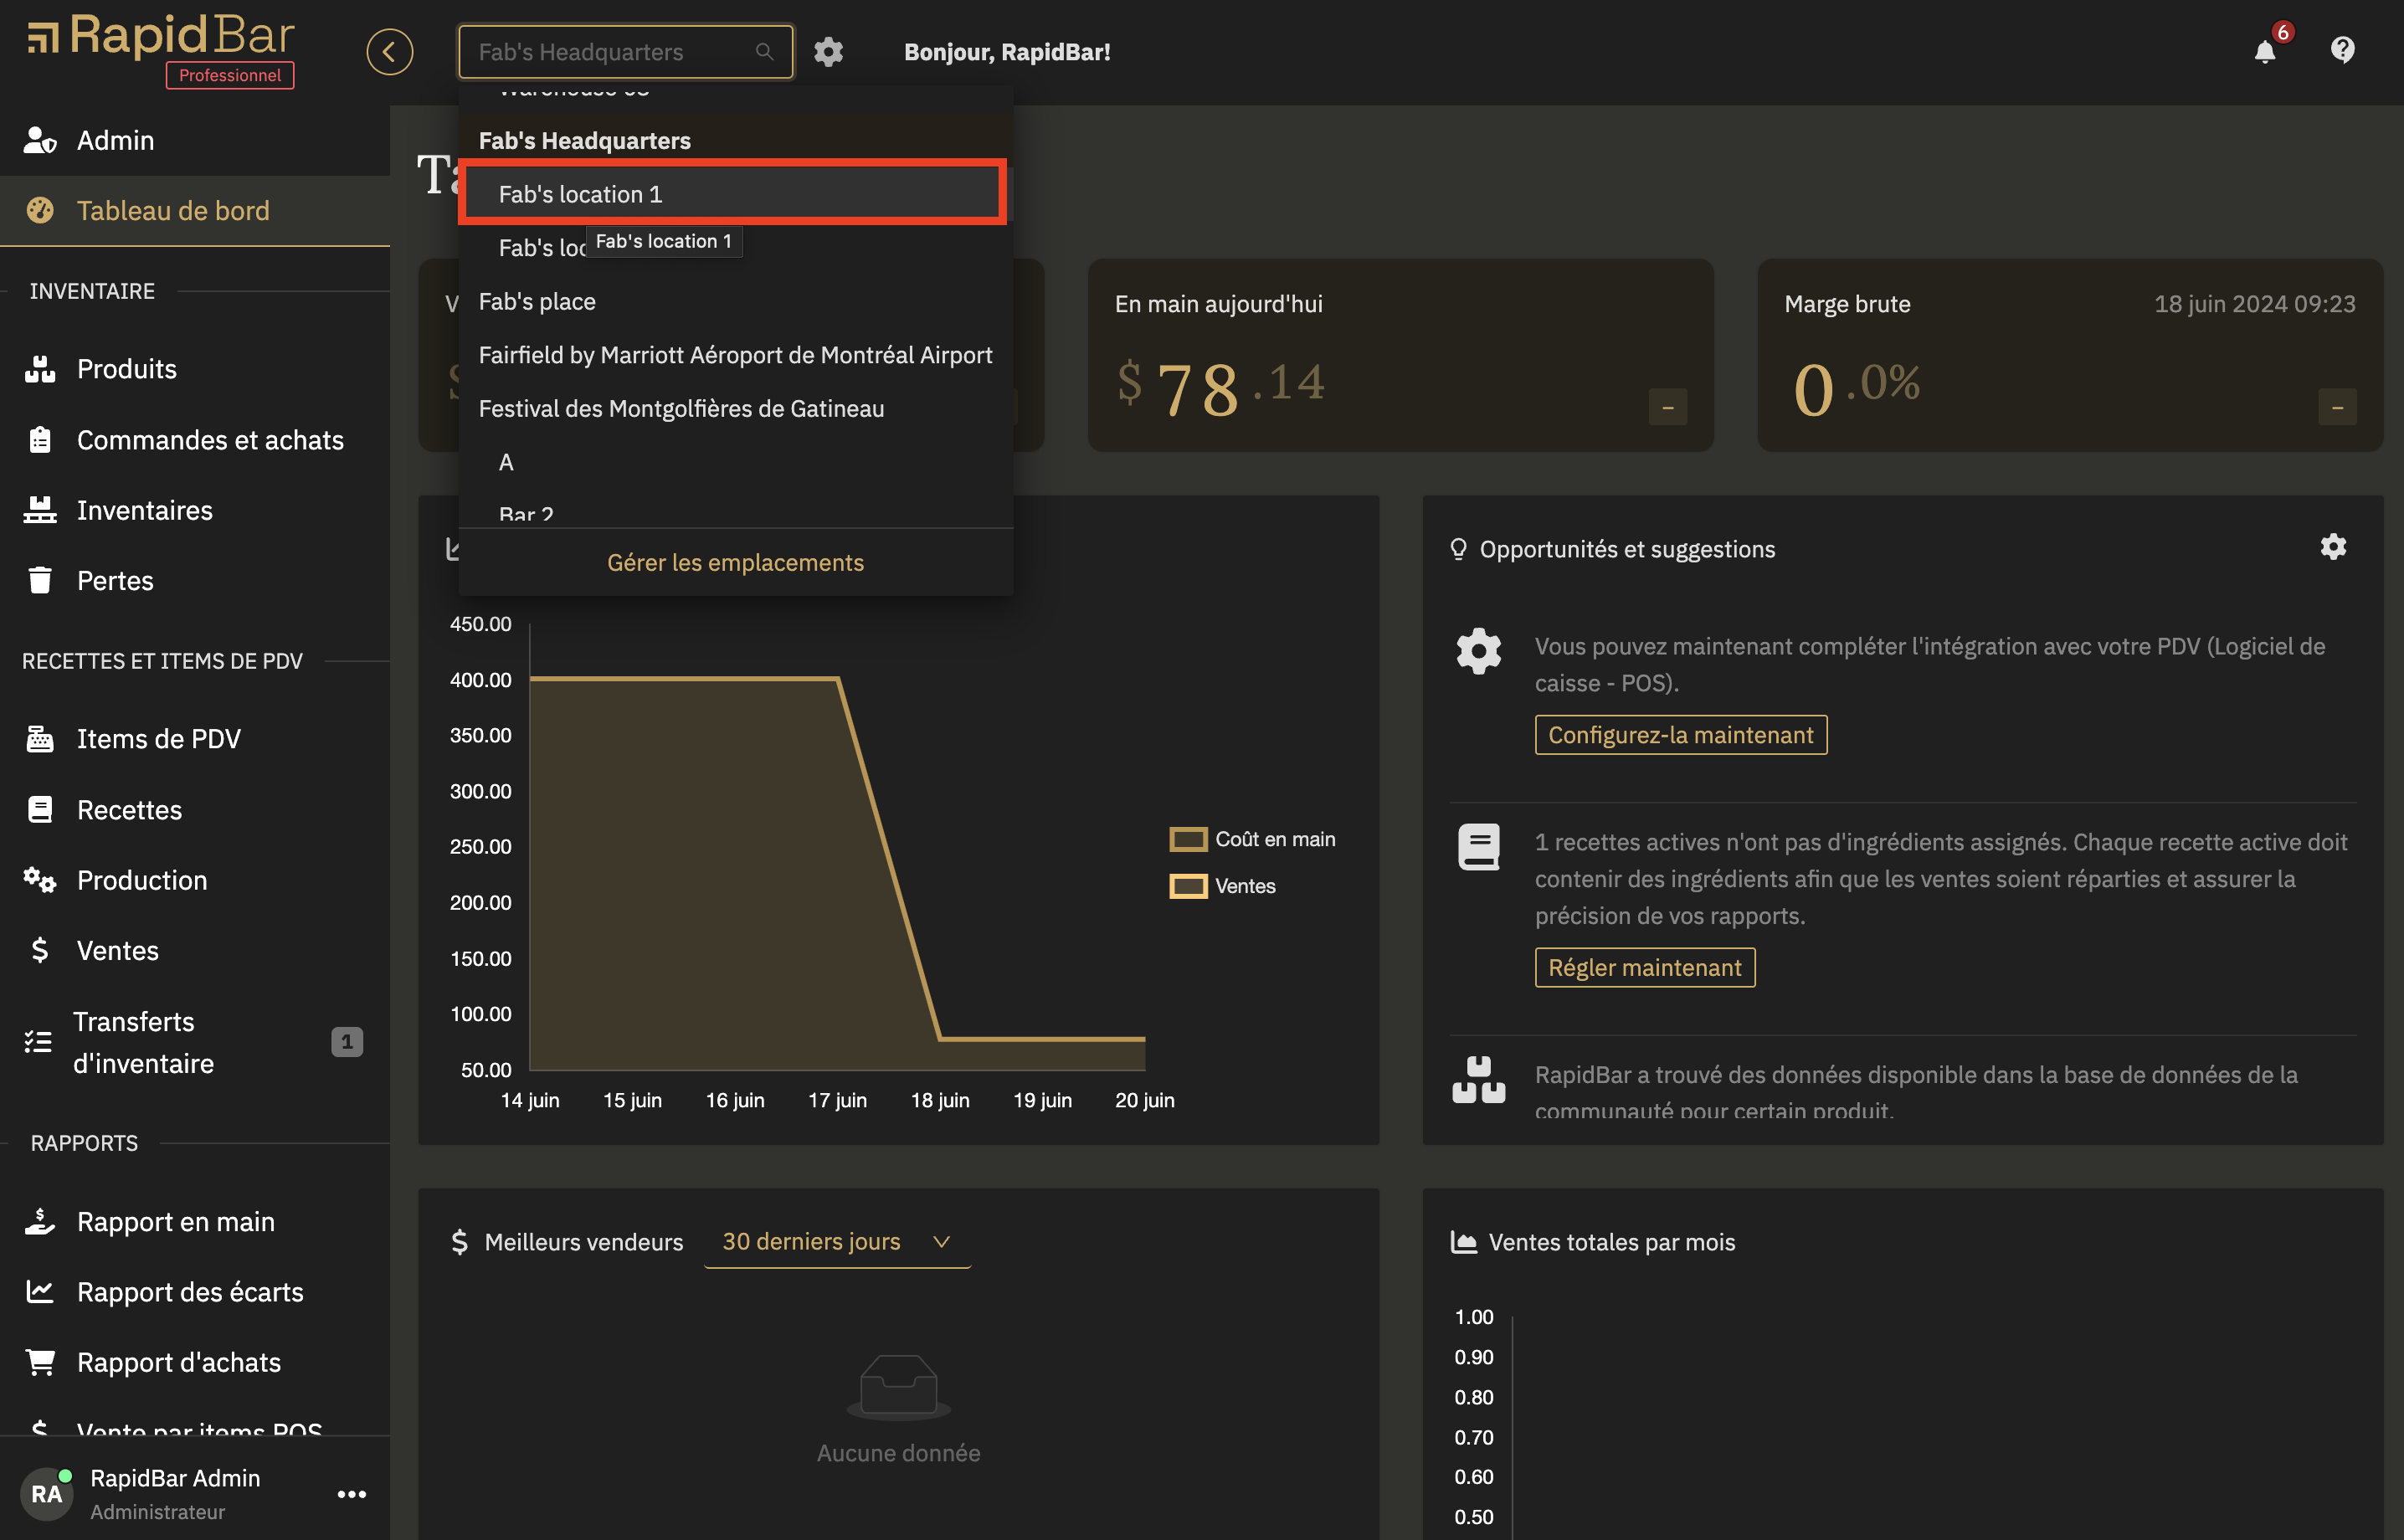Open notifications bell
This screenshot has width=2404, height=1540.
[2265, 52]
